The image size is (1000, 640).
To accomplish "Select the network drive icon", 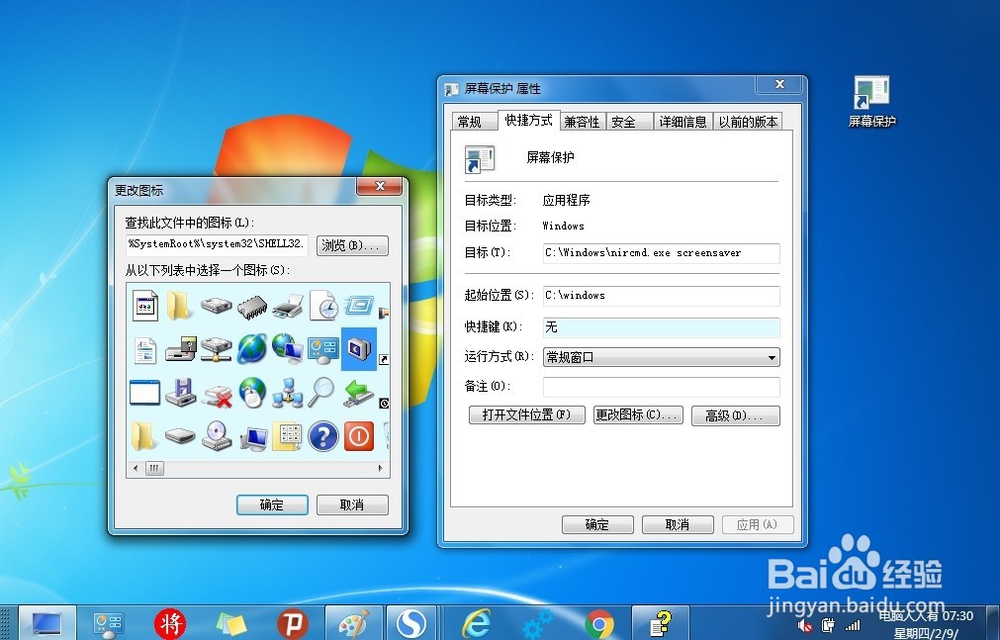I will coord(216,349).
